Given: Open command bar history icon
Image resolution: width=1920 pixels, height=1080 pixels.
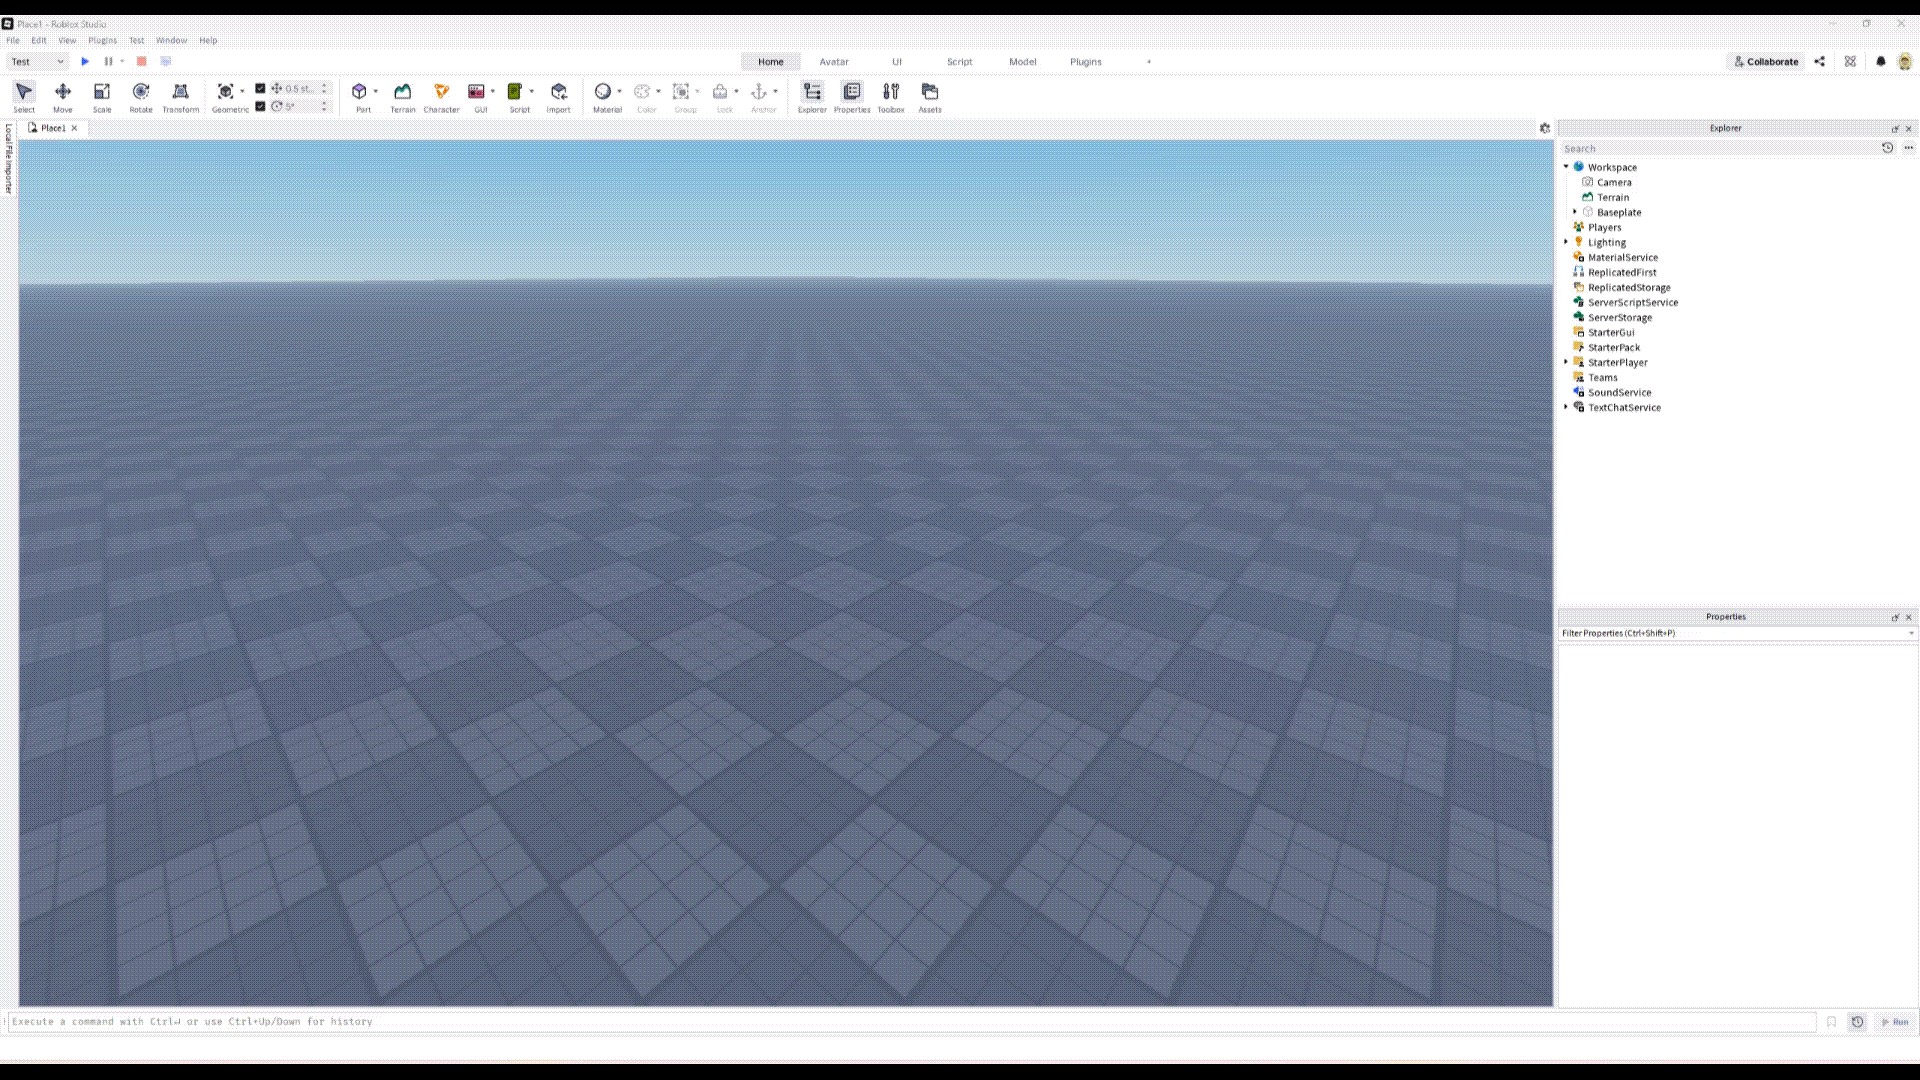Looking at the screenshot, I should click(x=1857, y=1022).
